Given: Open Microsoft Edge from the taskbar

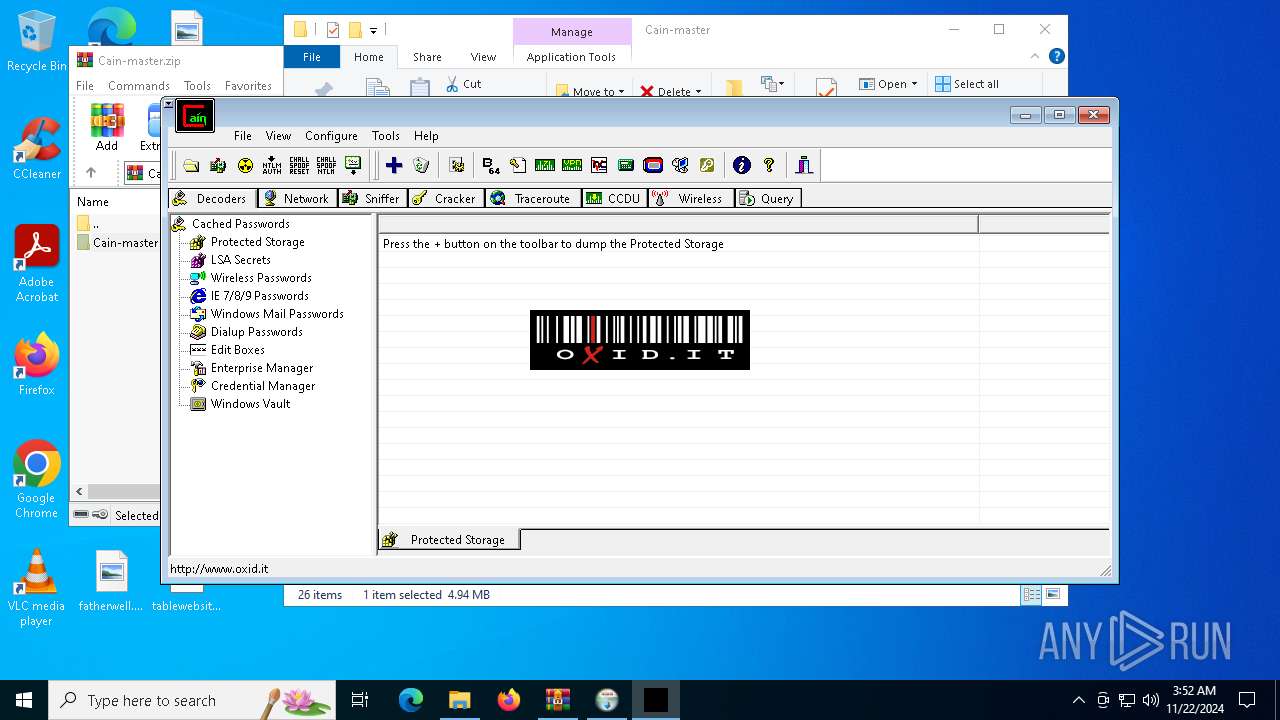Looking at the screenshot, I should click(411, 700).
